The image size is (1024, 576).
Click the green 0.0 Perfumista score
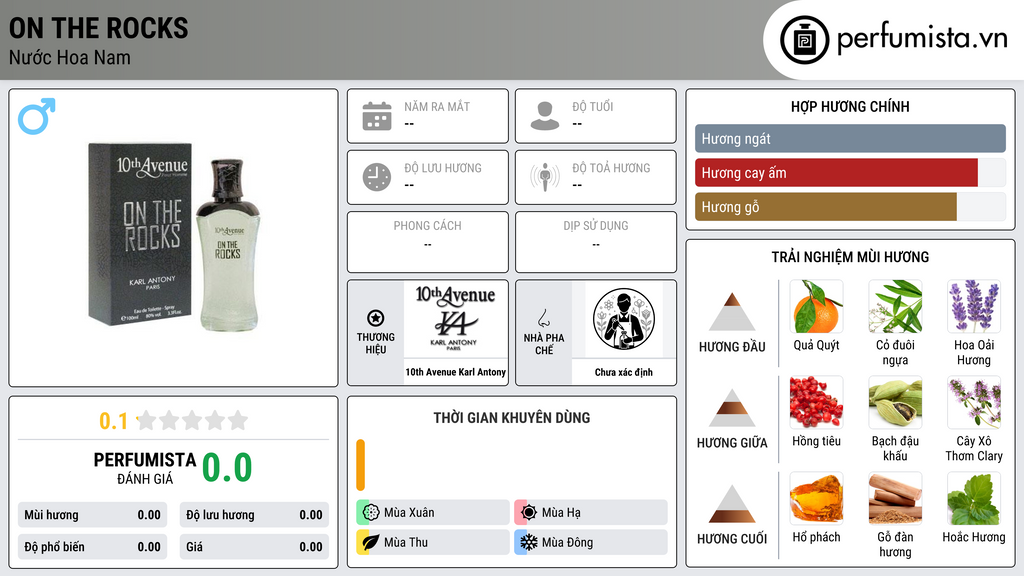[227, 467]
